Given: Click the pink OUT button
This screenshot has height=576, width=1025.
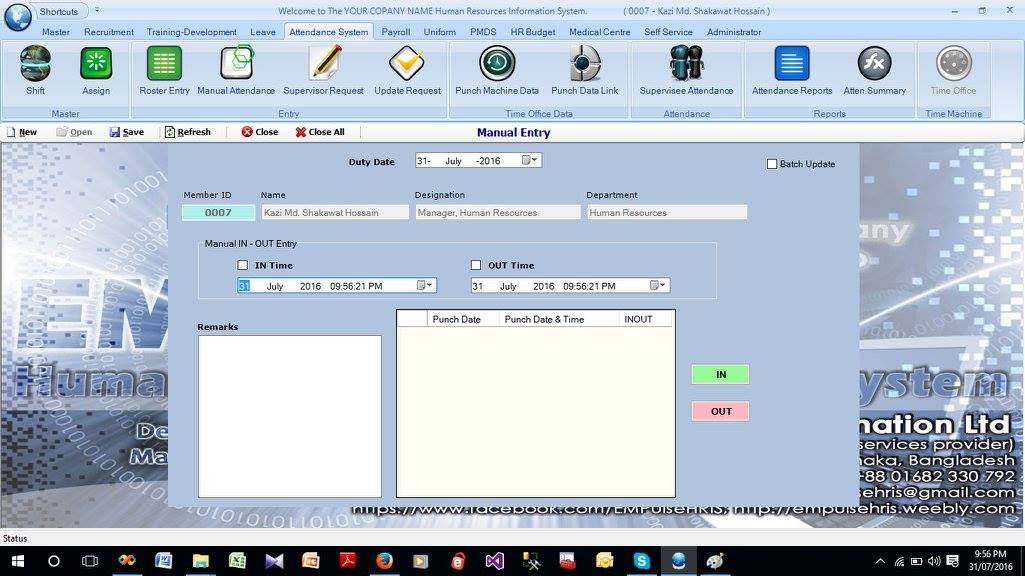Looking at the screenshot, I should coord(720,411).
